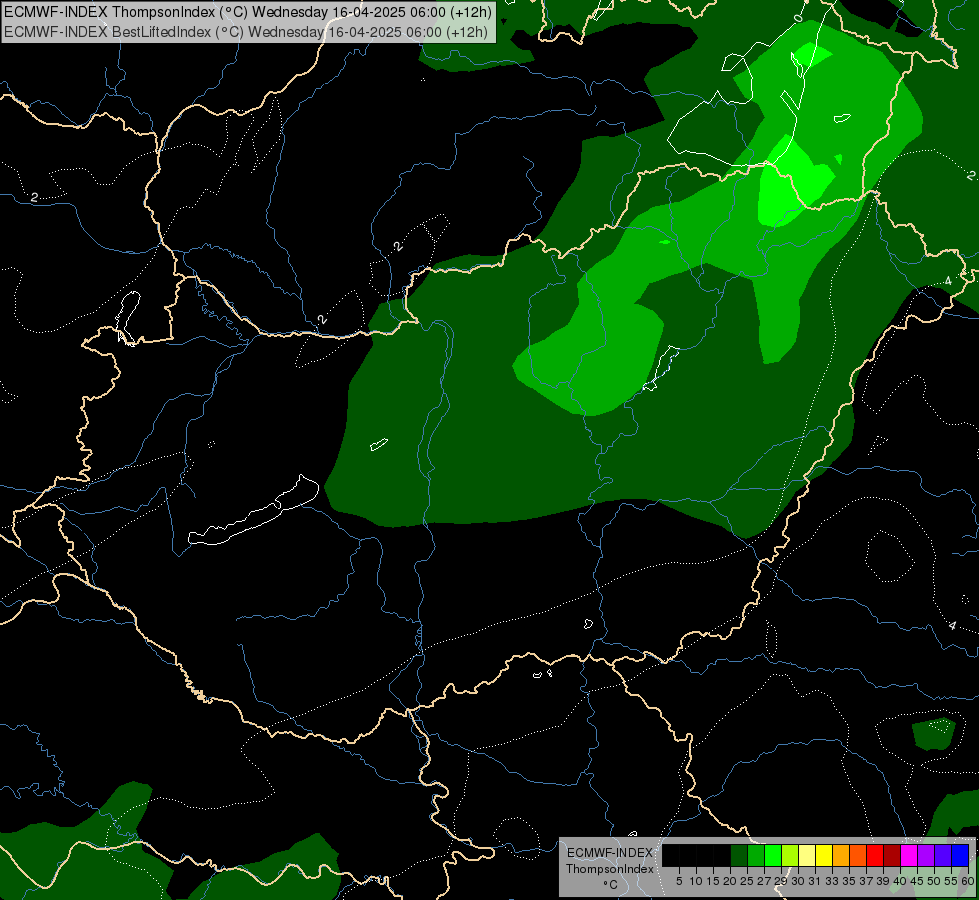Image resolution: width=979 pixels, height=900 pixels.
Task: Click the legend tick label 30
Action: [x=798, y=881]
